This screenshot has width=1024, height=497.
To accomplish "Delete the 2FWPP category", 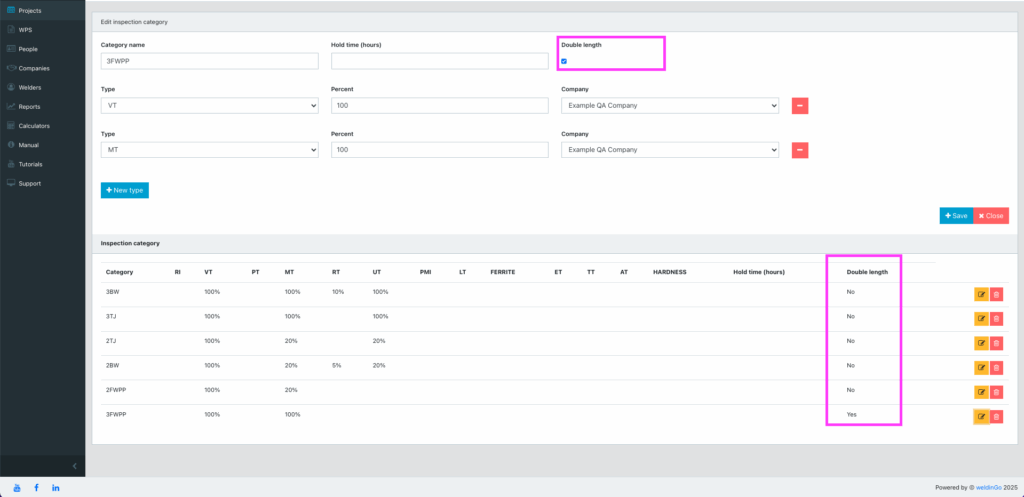I will point(996,392).
